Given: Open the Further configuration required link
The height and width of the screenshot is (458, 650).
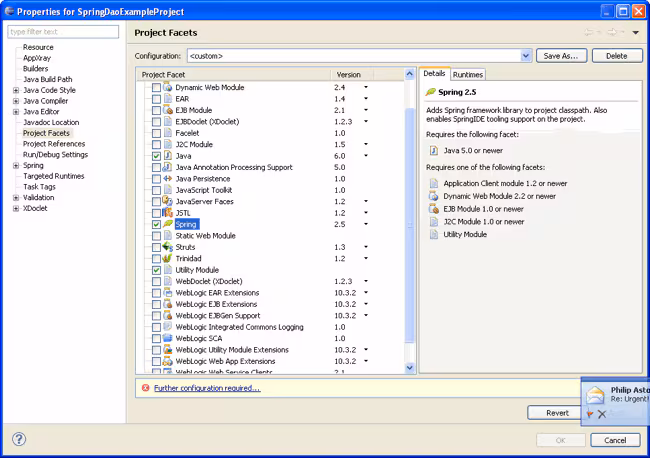Looking at the screenshot, I should coord(207,388).
